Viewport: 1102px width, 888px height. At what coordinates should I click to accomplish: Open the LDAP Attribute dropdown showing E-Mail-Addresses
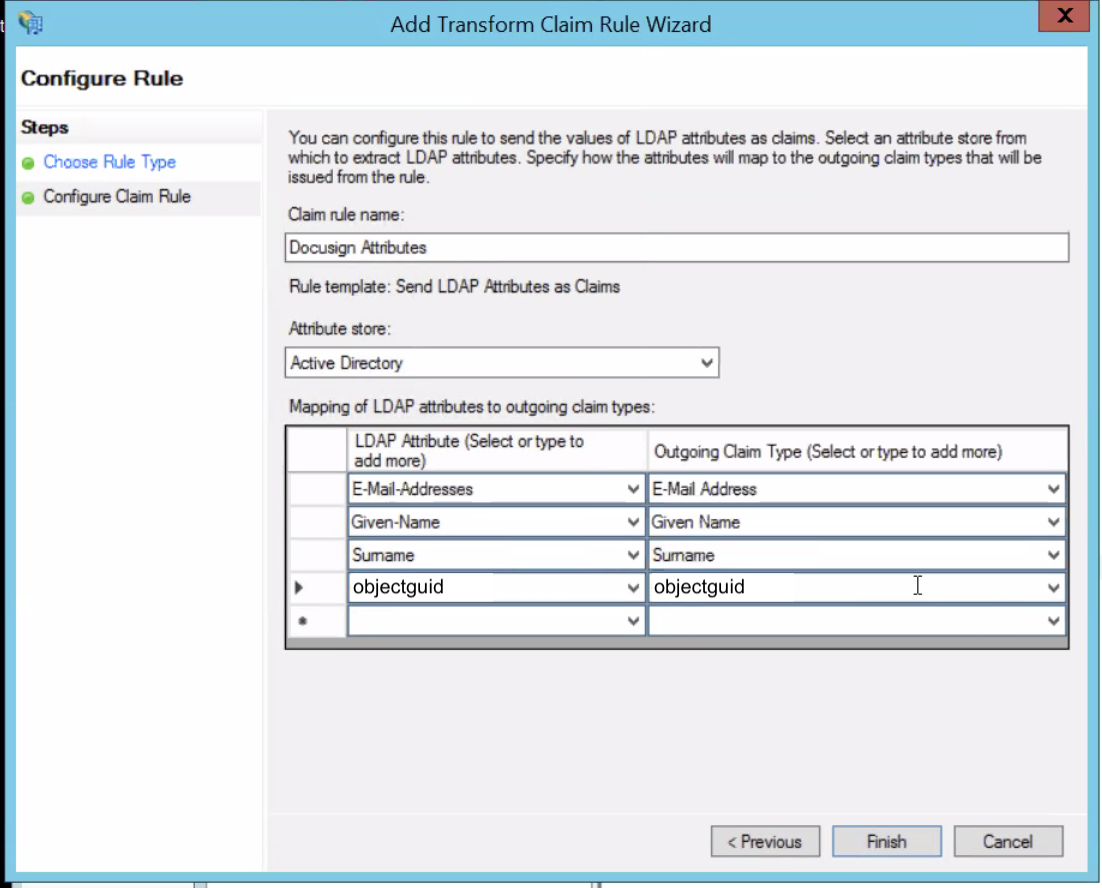click(x=632, y=489)
